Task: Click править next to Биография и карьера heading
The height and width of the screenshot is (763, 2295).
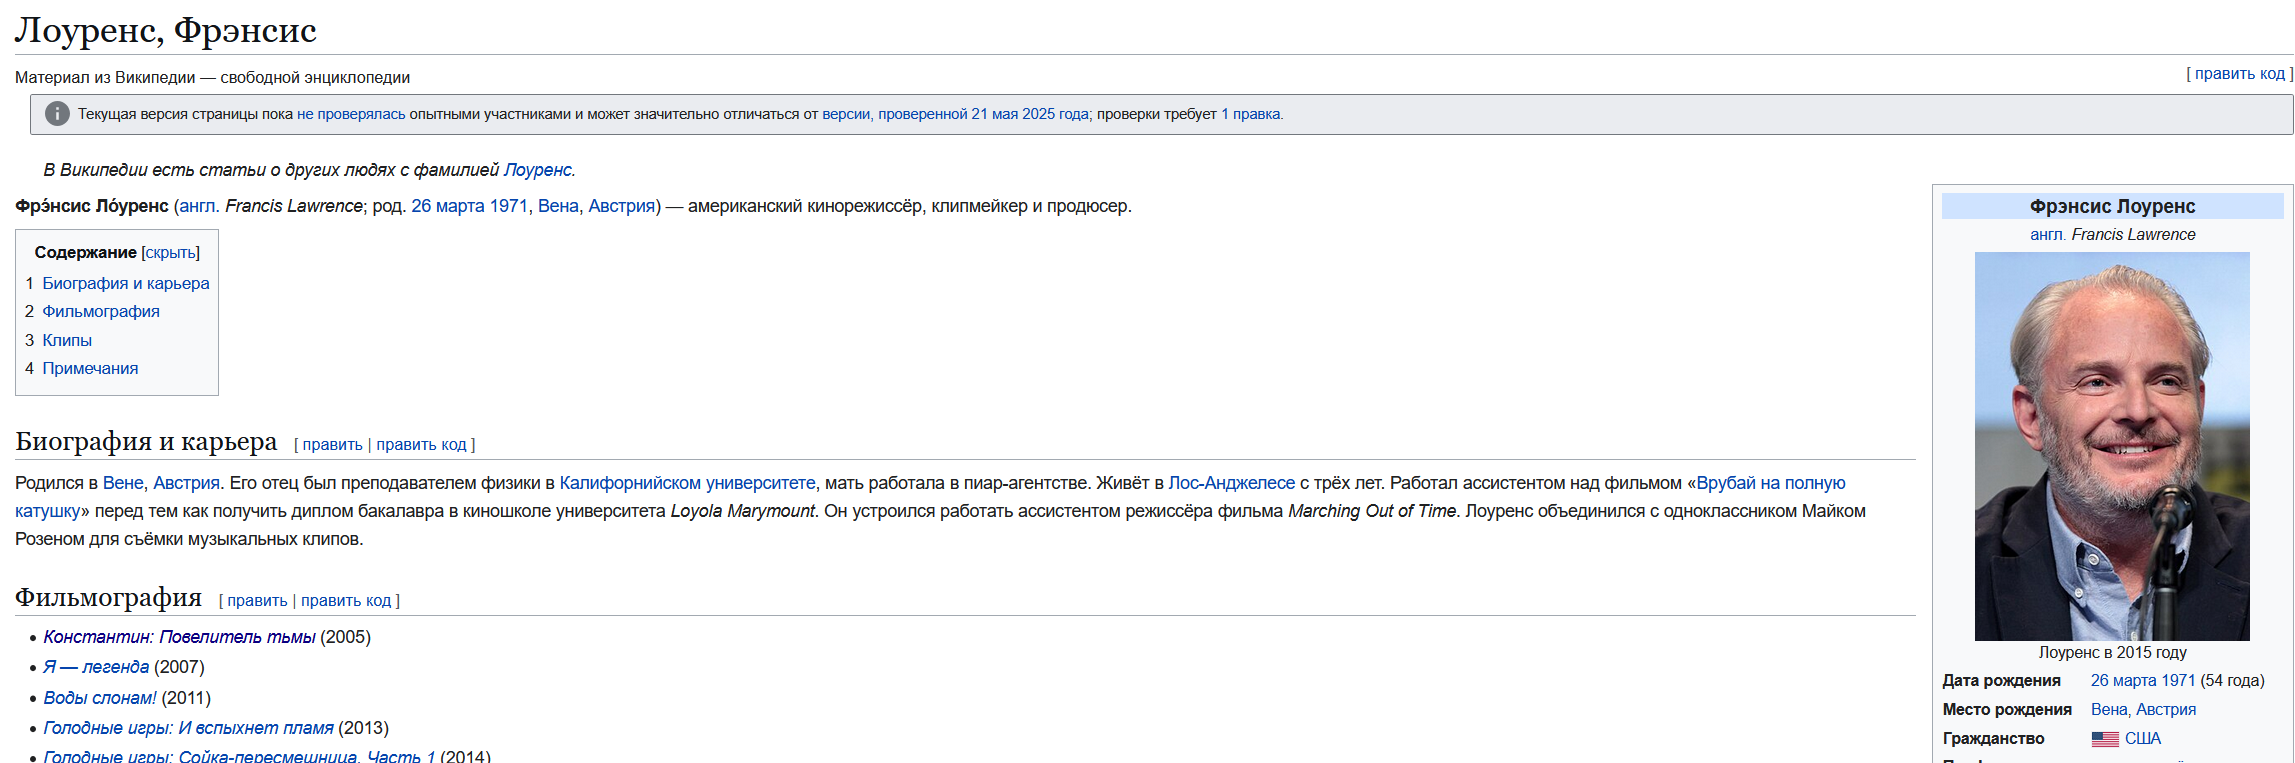Action: pos(332,445)
